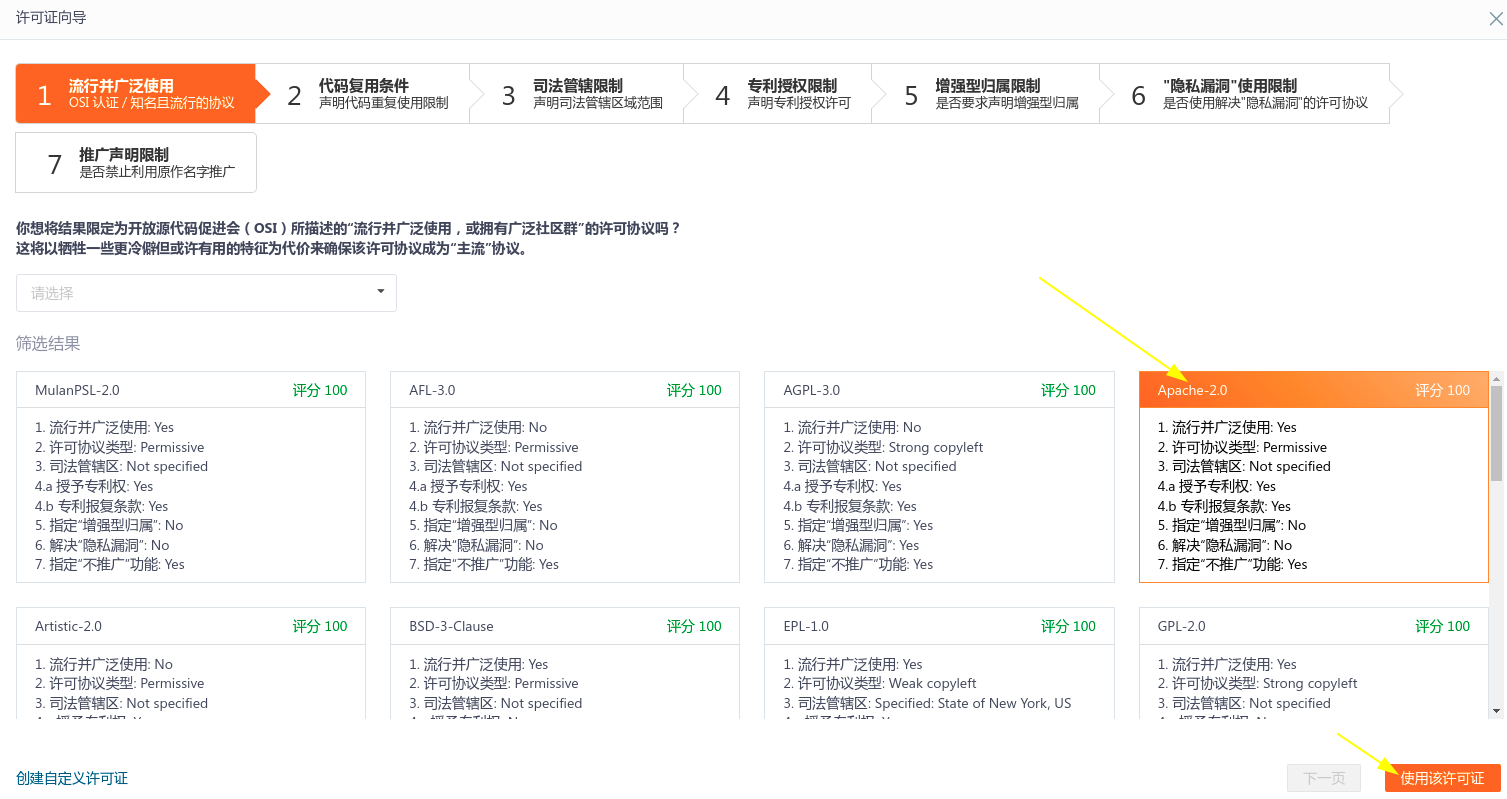This screenshot has width=1507, height=799.
Task: Go to step 6 隐私漏洞使用限制
Action: 1251,94
